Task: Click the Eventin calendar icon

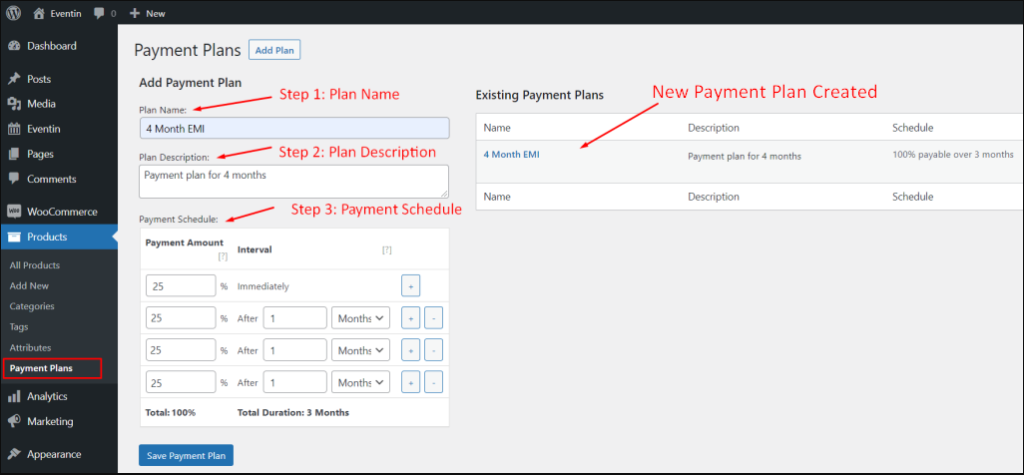Action: pos(14,129)
